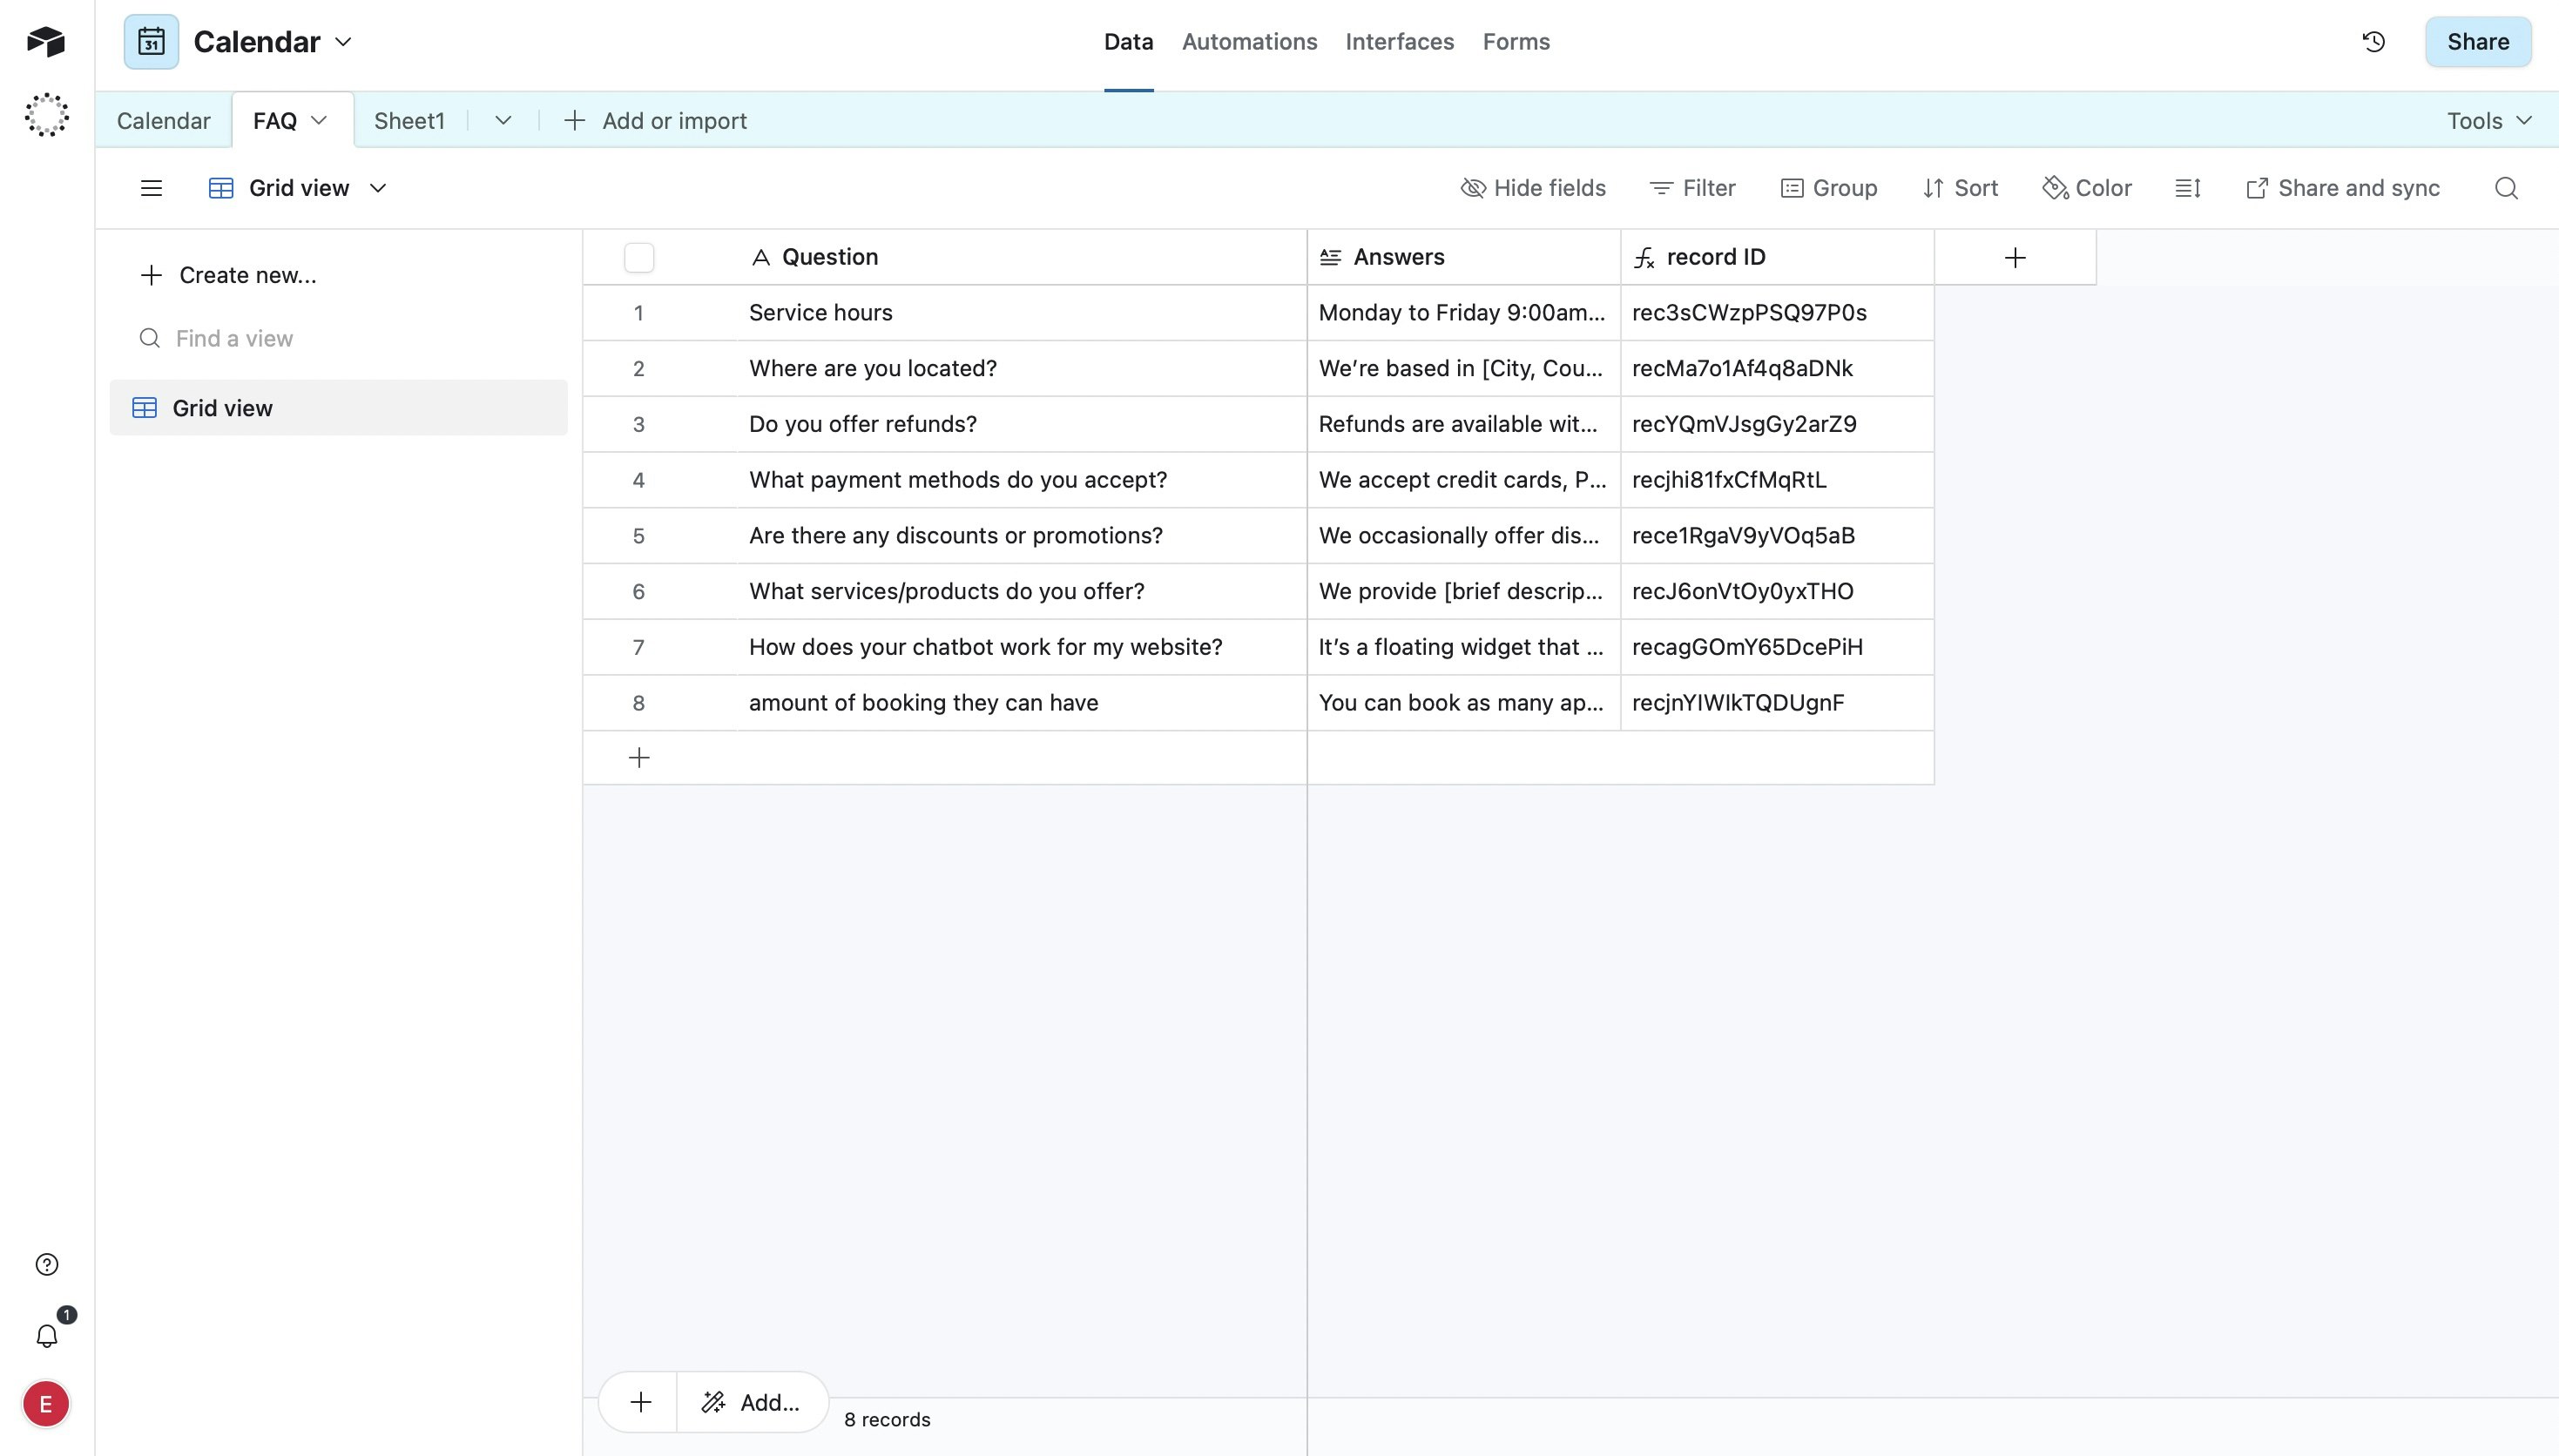Select the 'Service hours' cell
This screenshot has width=2559, height=1456.
pyautogui.click(x=1020, y=313)
